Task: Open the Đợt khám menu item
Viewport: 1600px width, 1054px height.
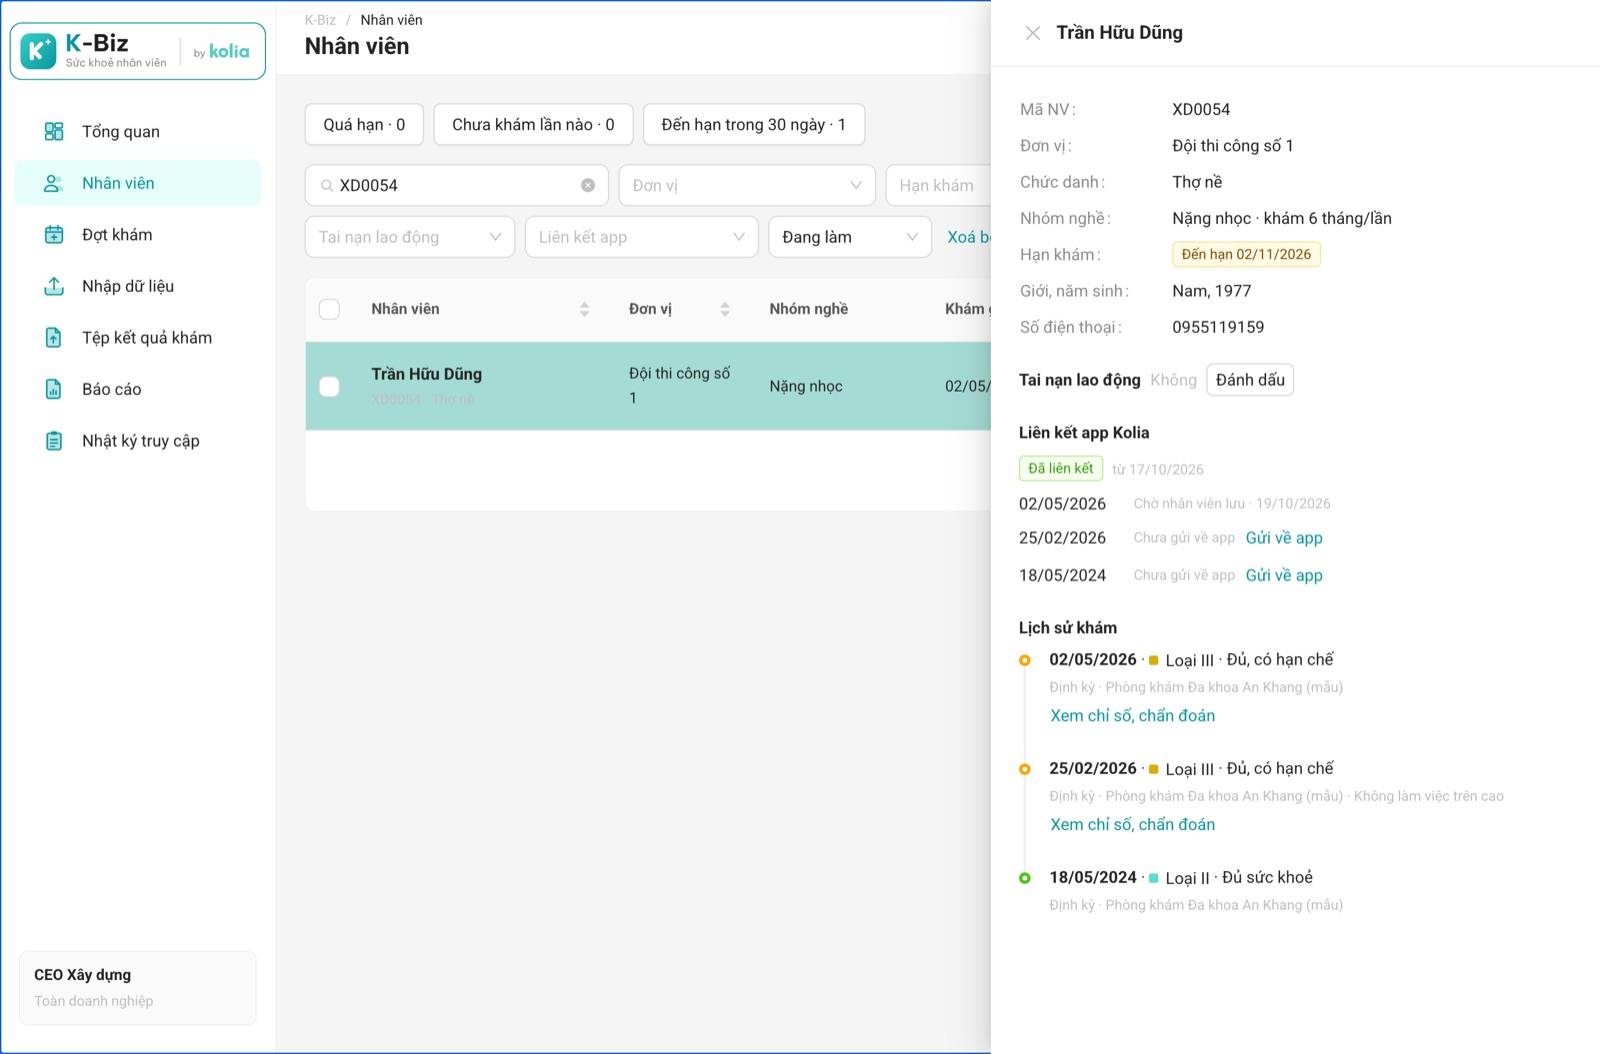Action: tap(138, 235)
